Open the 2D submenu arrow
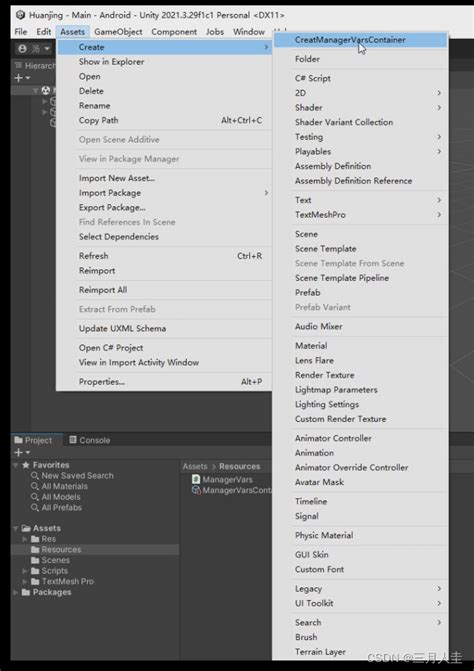The width and height of the screenshot is (474, 671). click(439, 93)
